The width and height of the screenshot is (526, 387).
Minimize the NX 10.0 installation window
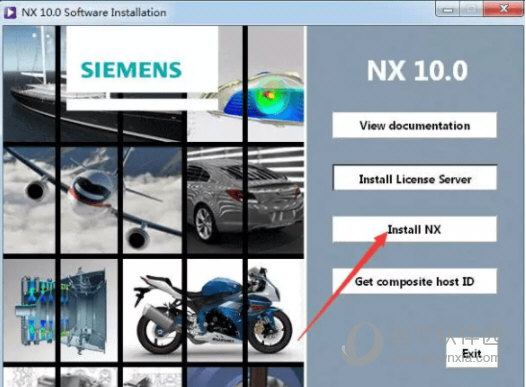click(x=448, y=9)
